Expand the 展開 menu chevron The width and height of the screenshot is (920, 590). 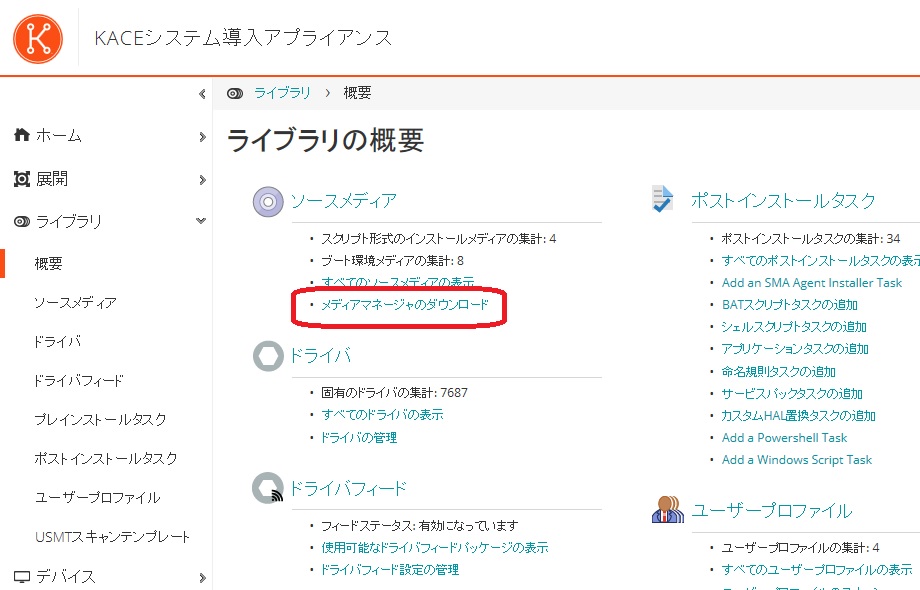(202, 179)
